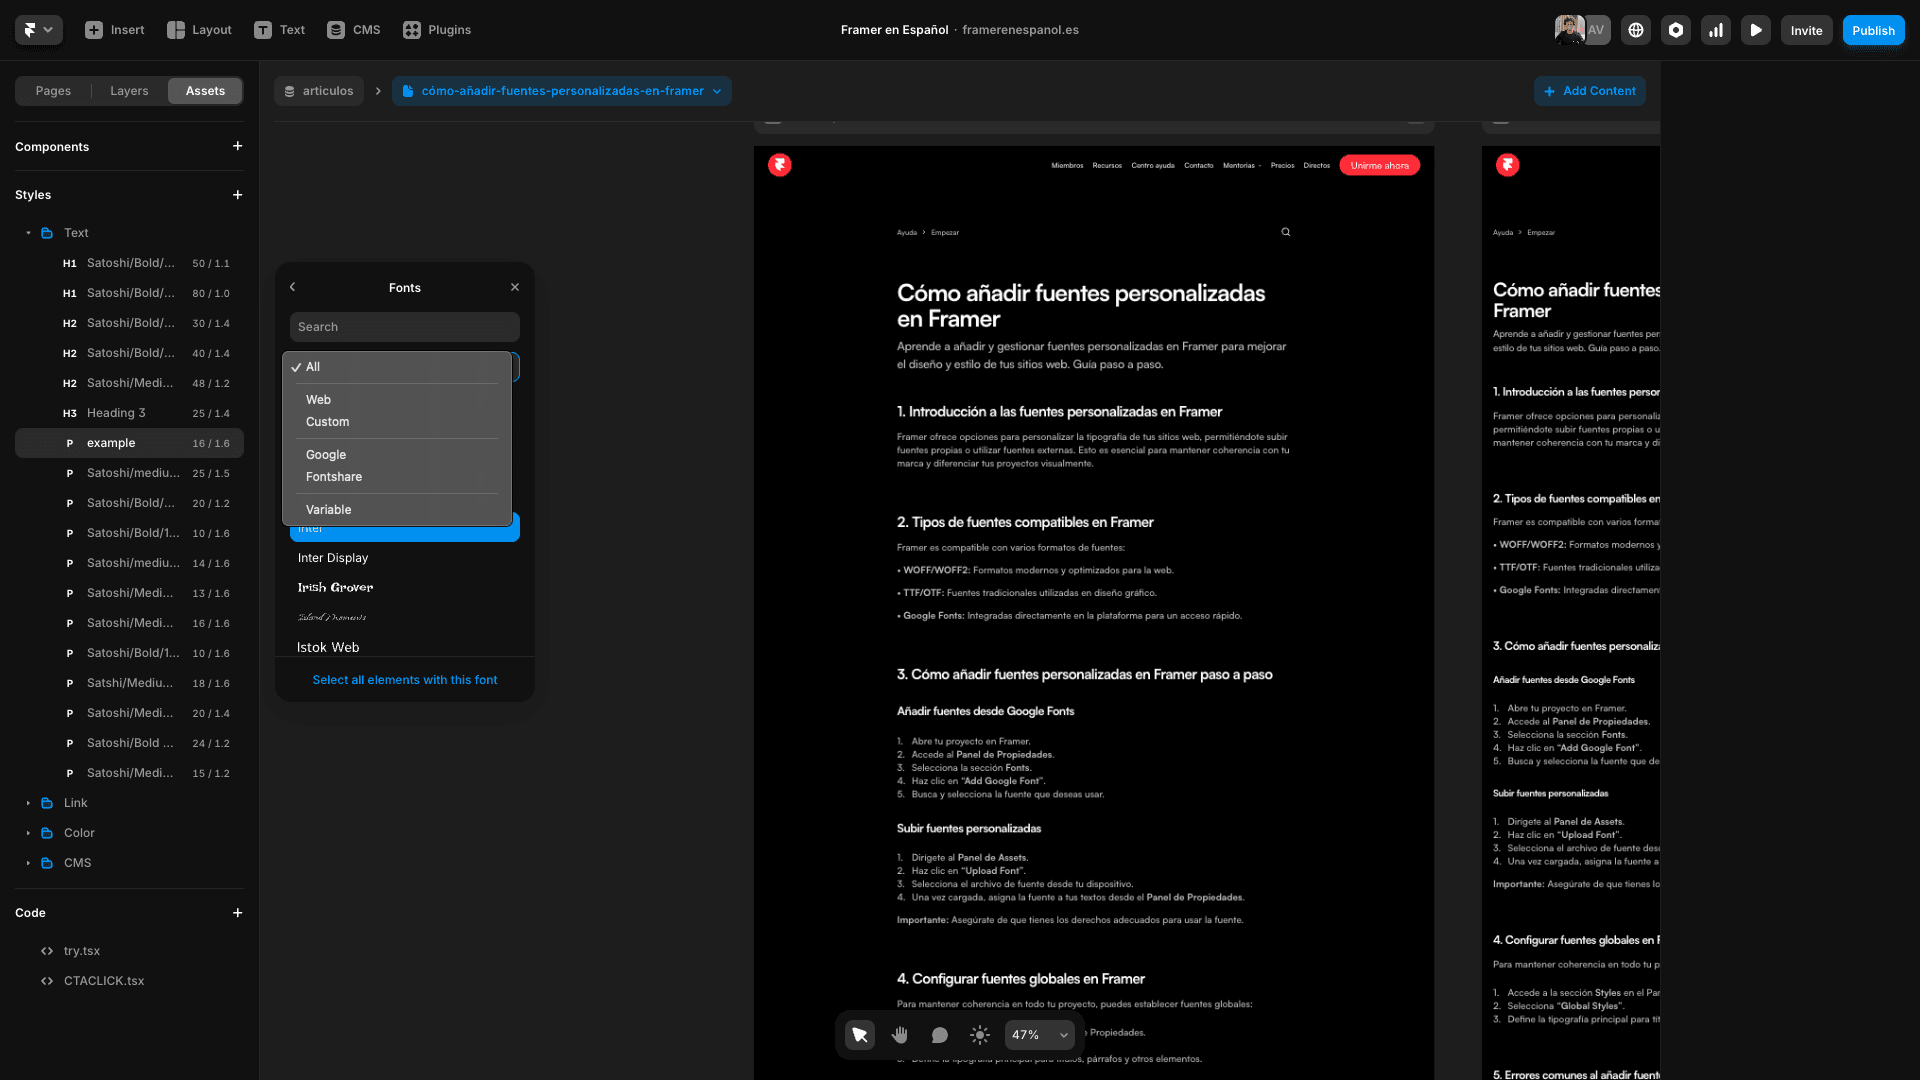Click the Publish button
This screenshot has height=1080, width=1920.
[1873, 30]
